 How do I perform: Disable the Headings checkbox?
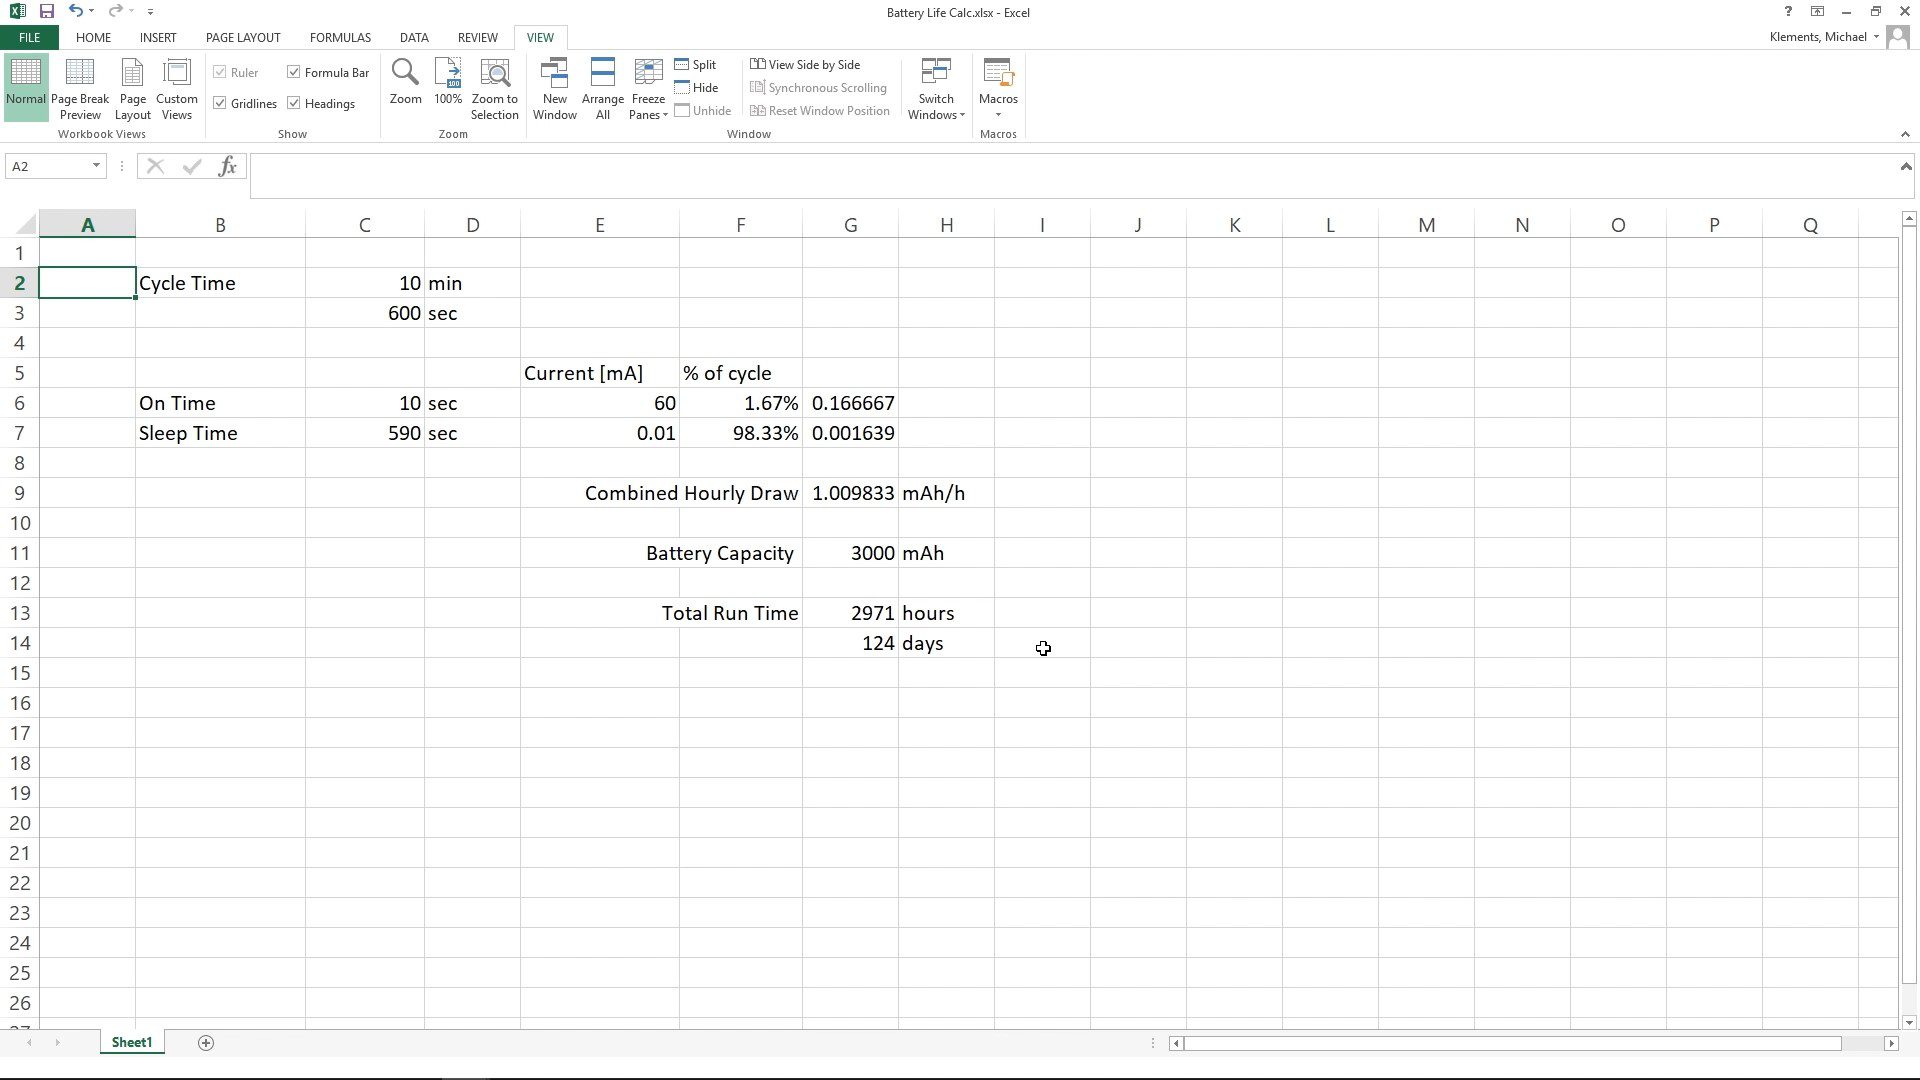pos(294,103)
